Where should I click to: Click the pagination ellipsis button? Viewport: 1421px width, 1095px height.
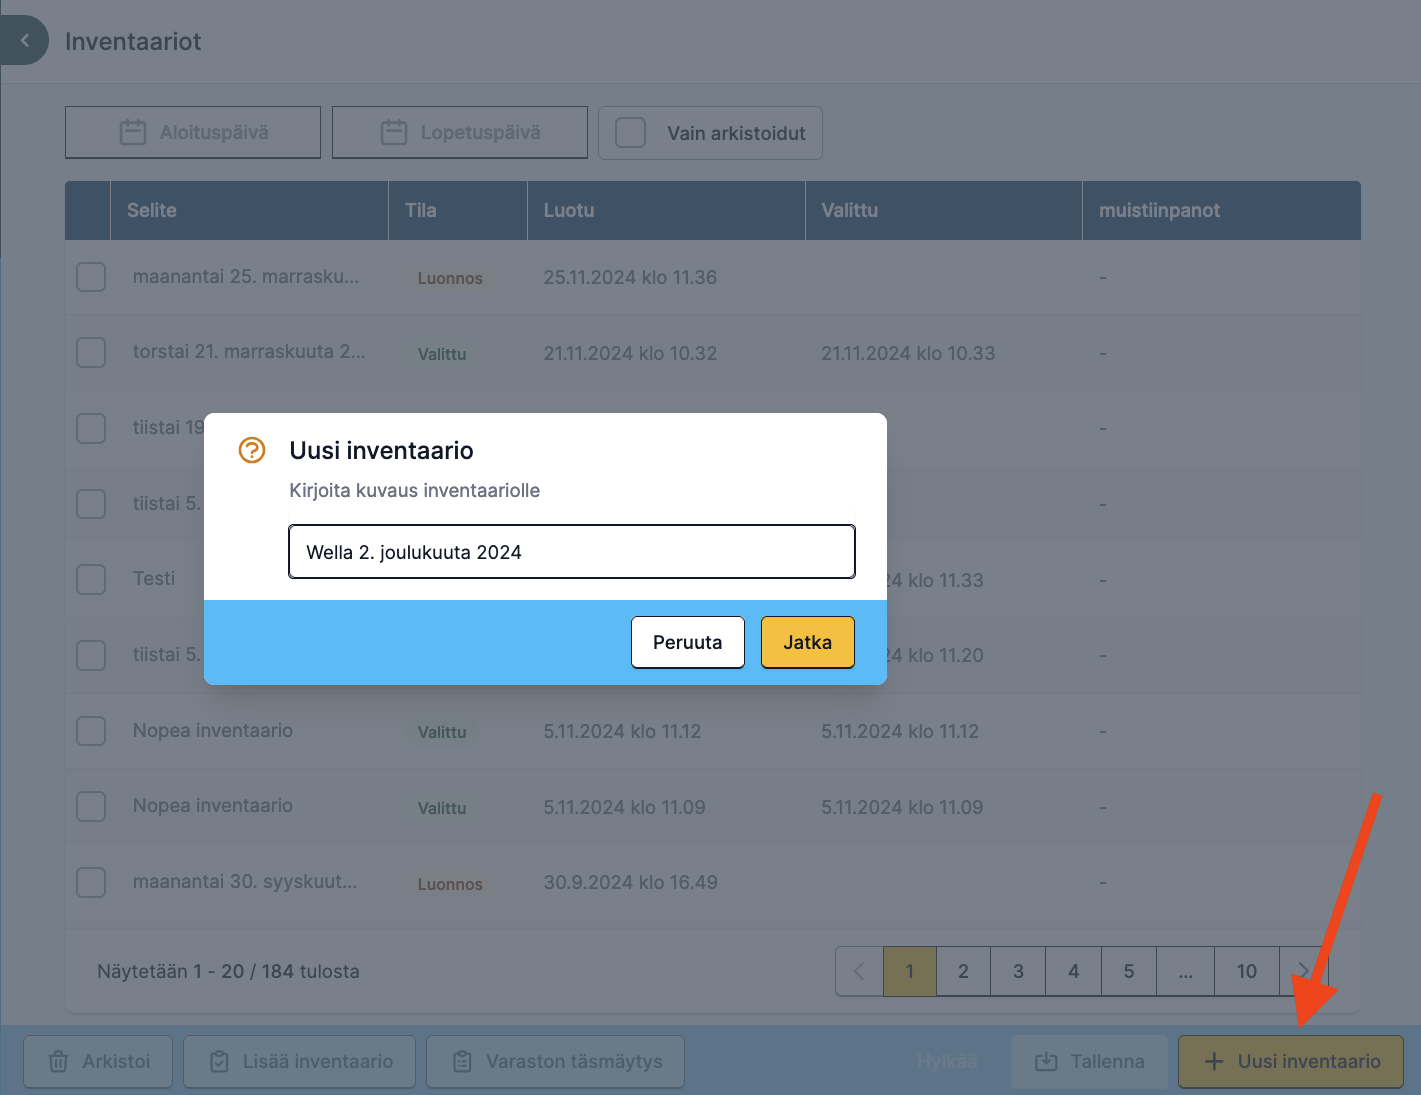point(1186,971)
